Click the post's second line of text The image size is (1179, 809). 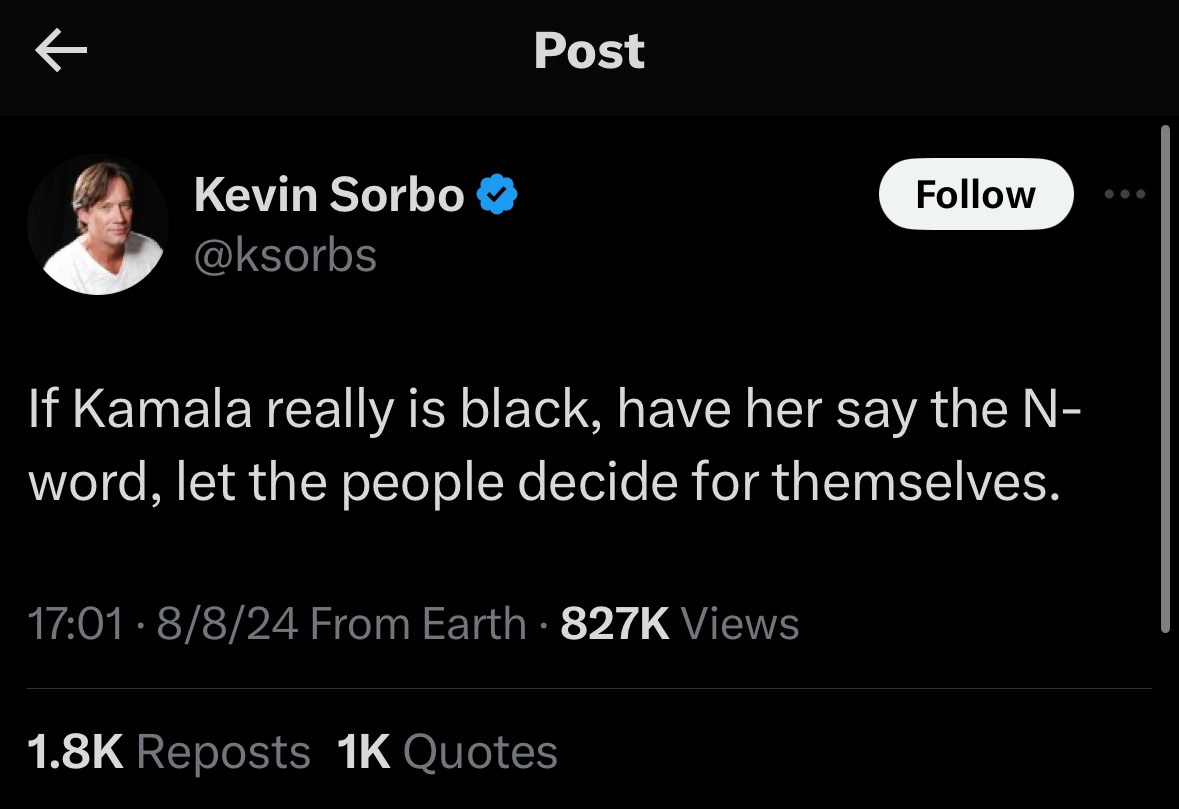pyautogui.click(x=543, y=482)
